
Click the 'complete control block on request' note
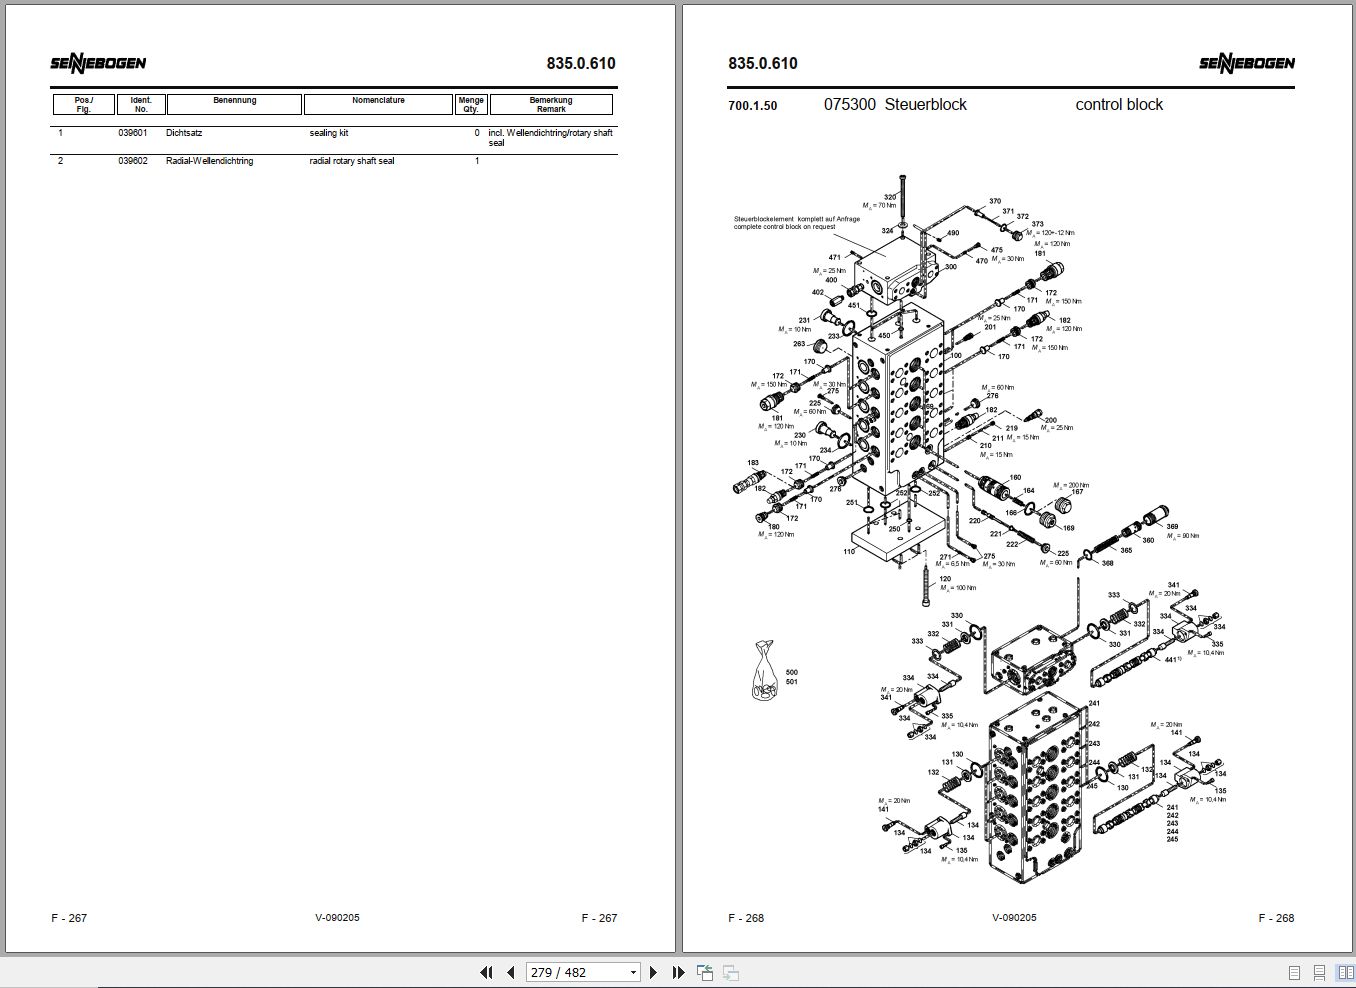tap(784, 227)
